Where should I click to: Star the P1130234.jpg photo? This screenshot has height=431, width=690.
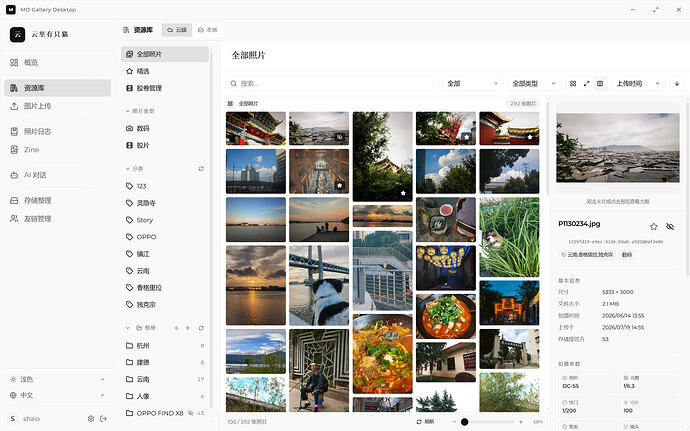tap(653, 226)
